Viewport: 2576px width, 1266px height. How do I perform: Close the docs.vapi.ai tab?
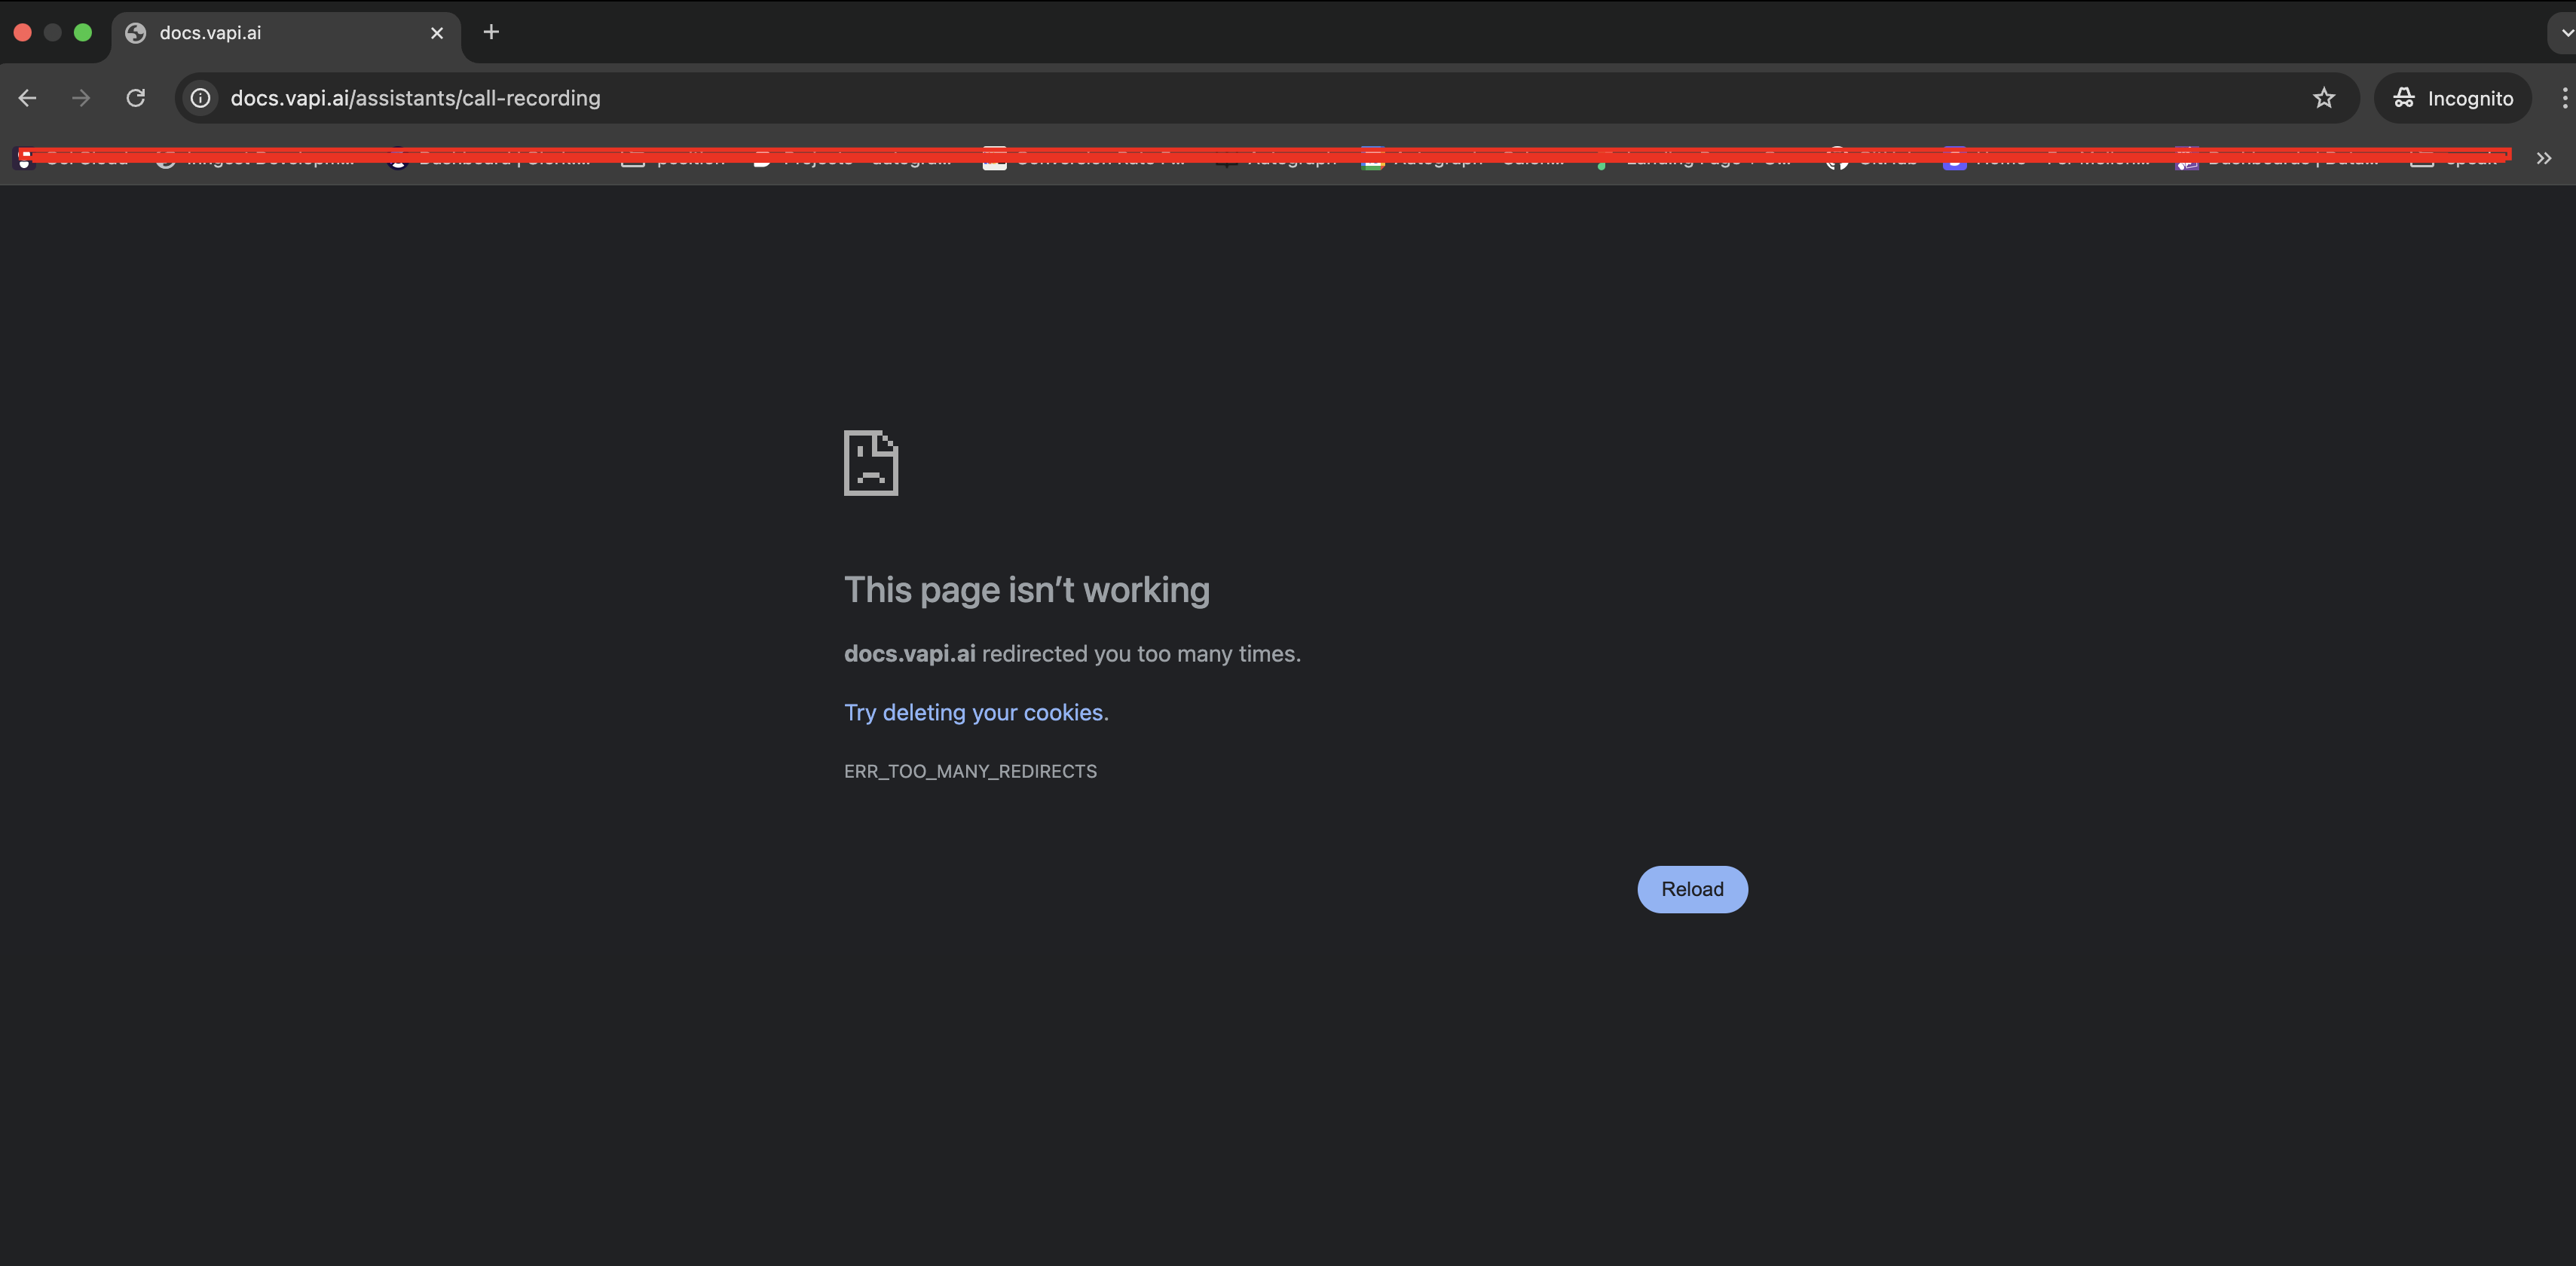[437, 33]
